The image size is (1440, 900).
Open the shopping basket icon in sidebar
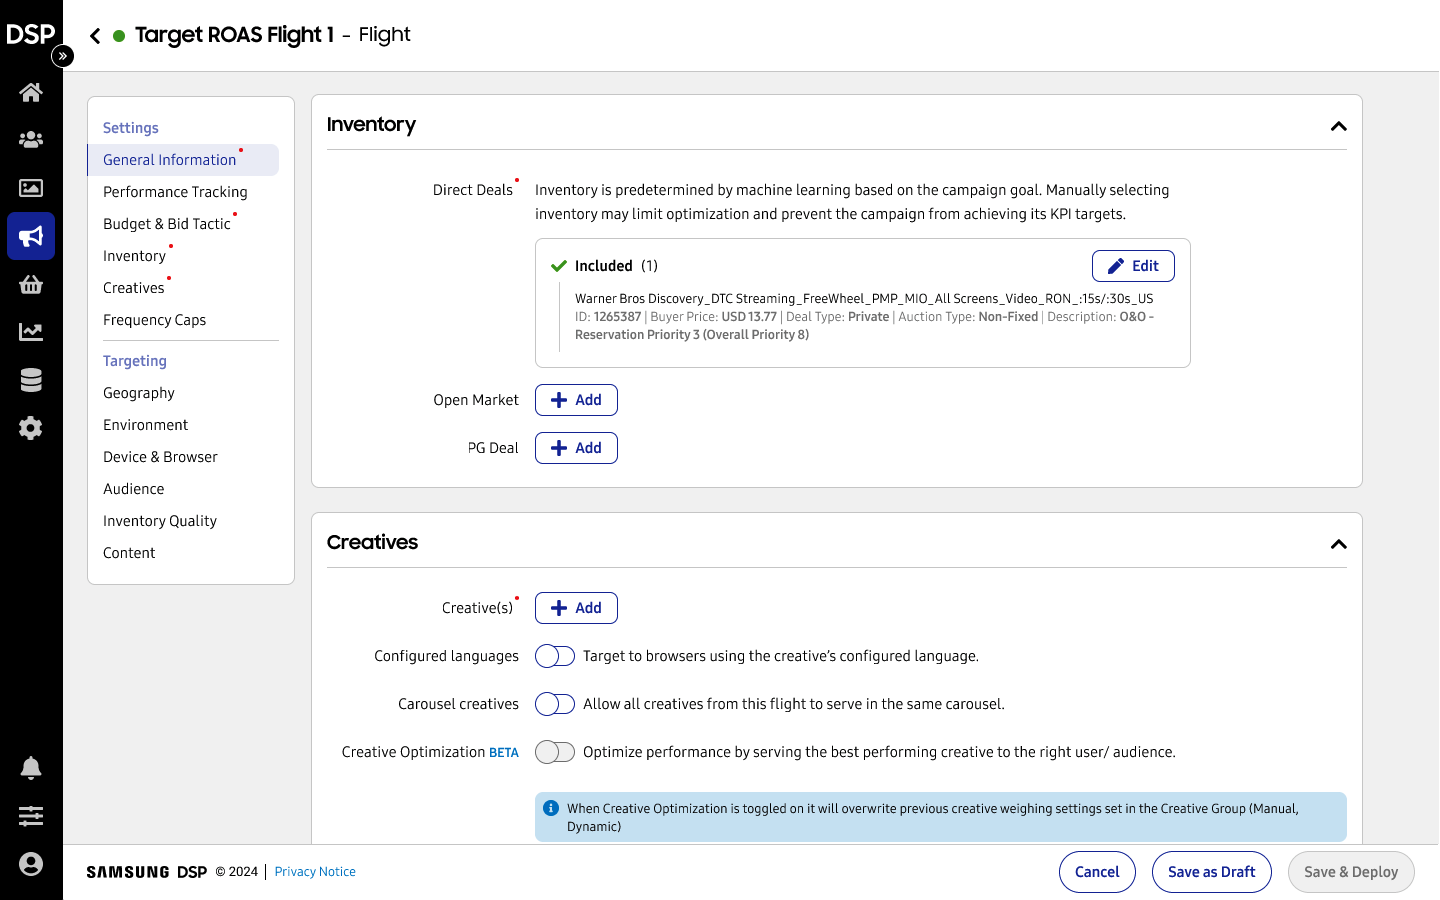[31, 285]
